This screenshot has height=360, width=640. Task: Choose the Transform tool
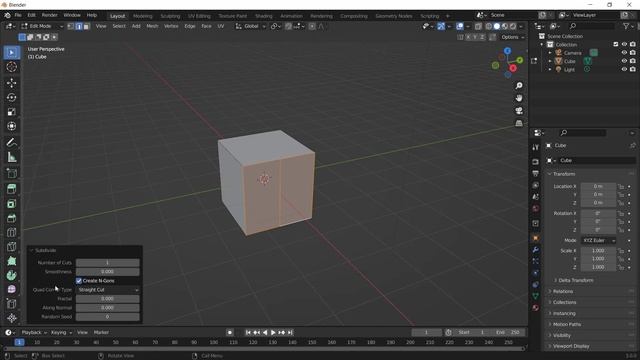(11, 126)
